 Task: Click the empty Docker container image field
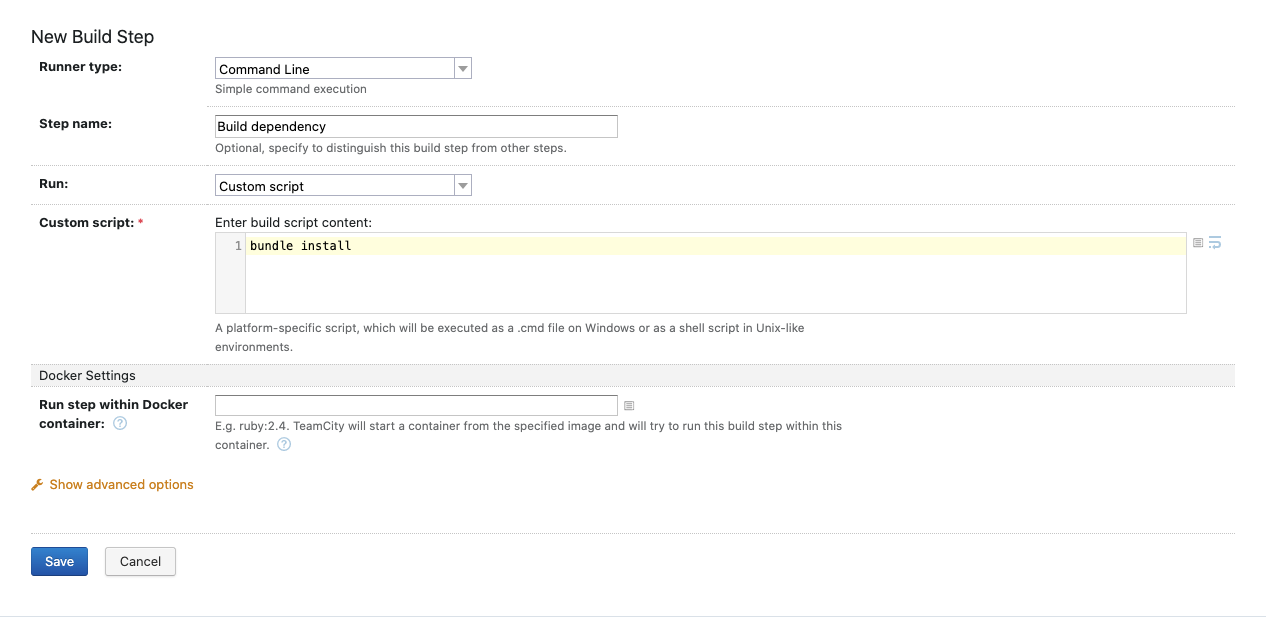click(x=416, y=405)
